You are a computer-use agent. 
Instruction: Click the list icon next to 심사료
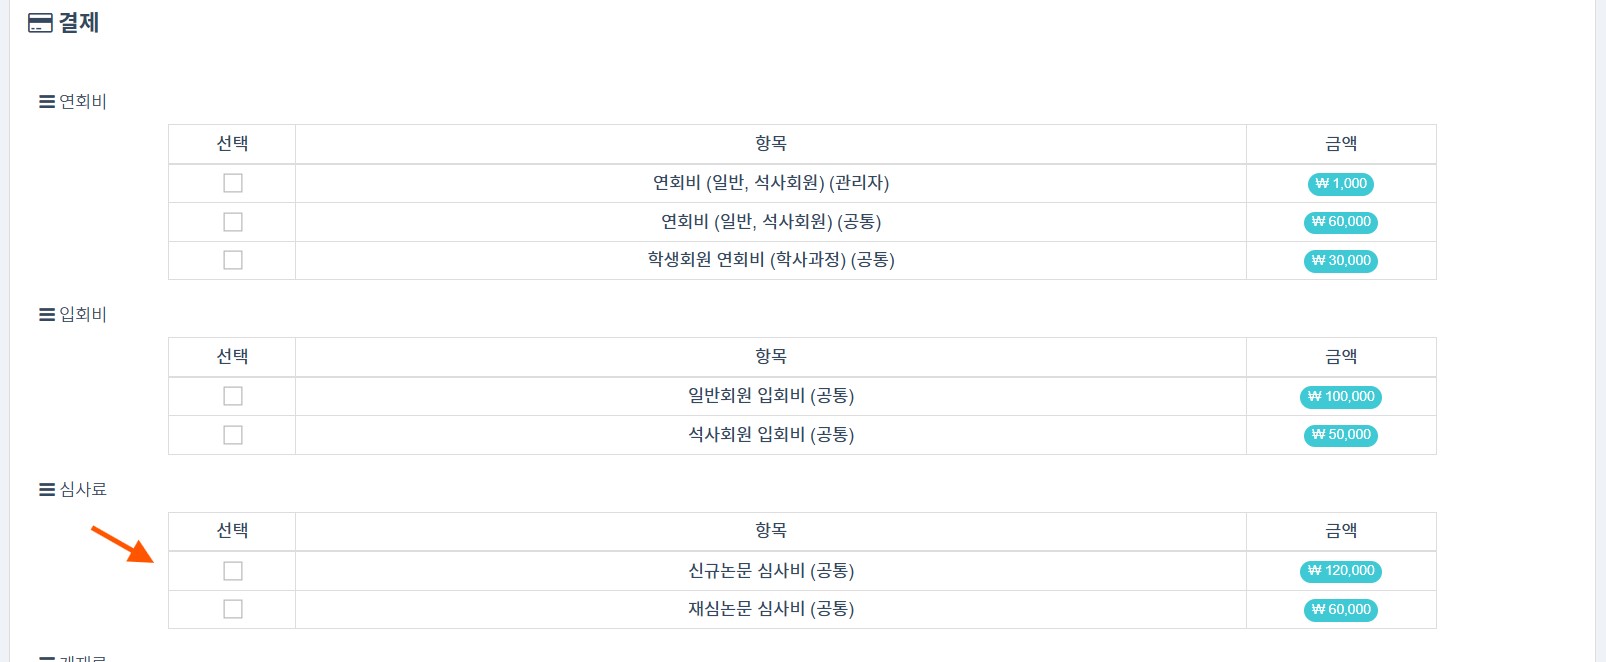point(47,490)
